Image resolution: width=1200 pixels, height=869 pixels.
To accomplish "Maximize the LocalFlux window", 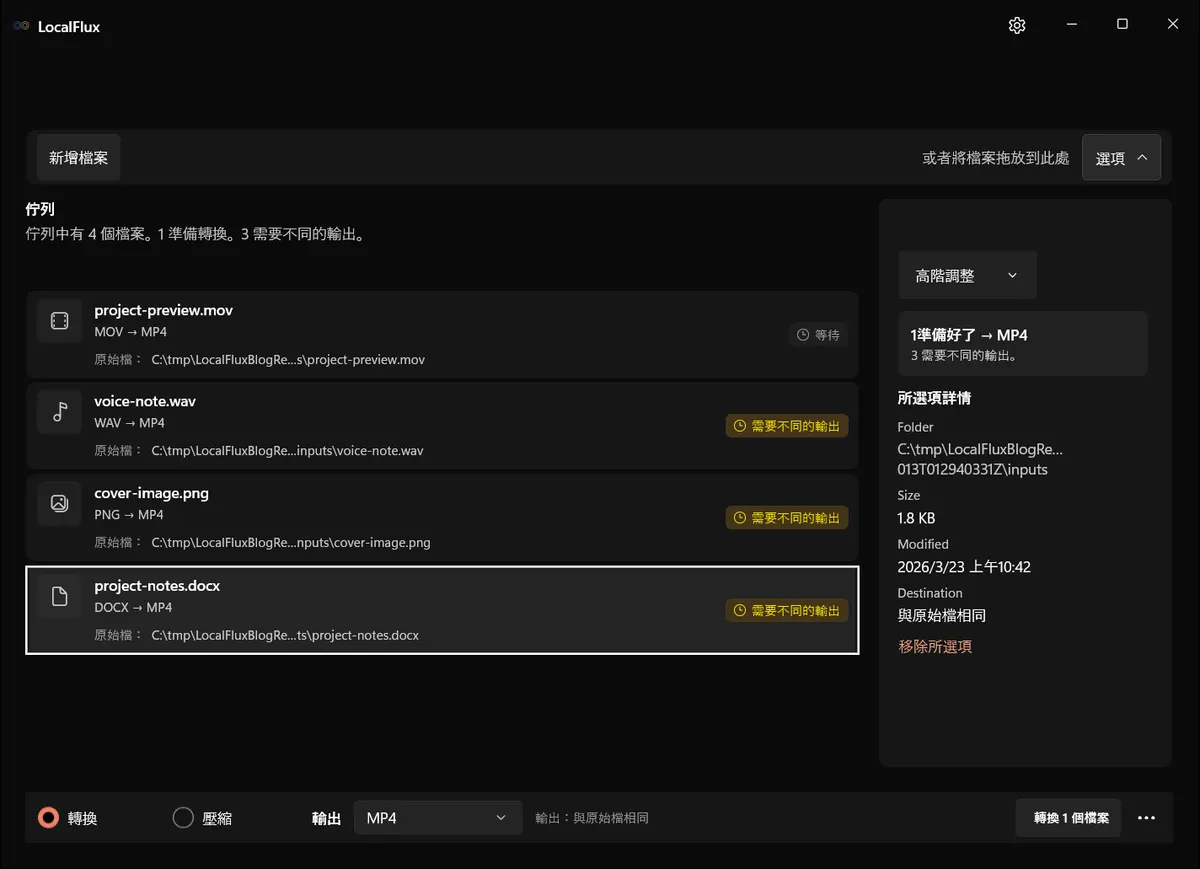I will [1122, 25].
